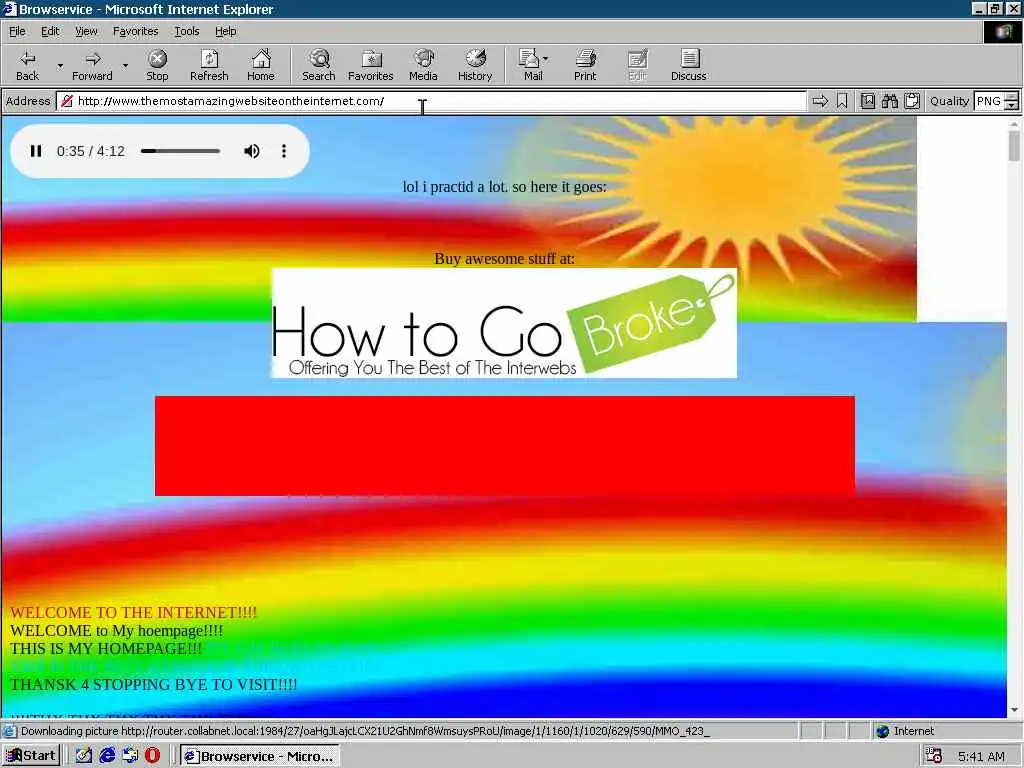Click the How to Go Broke banner
The height and width of the screenshot is (768, 1024).
pyautogui.click(x=504, y=323)
